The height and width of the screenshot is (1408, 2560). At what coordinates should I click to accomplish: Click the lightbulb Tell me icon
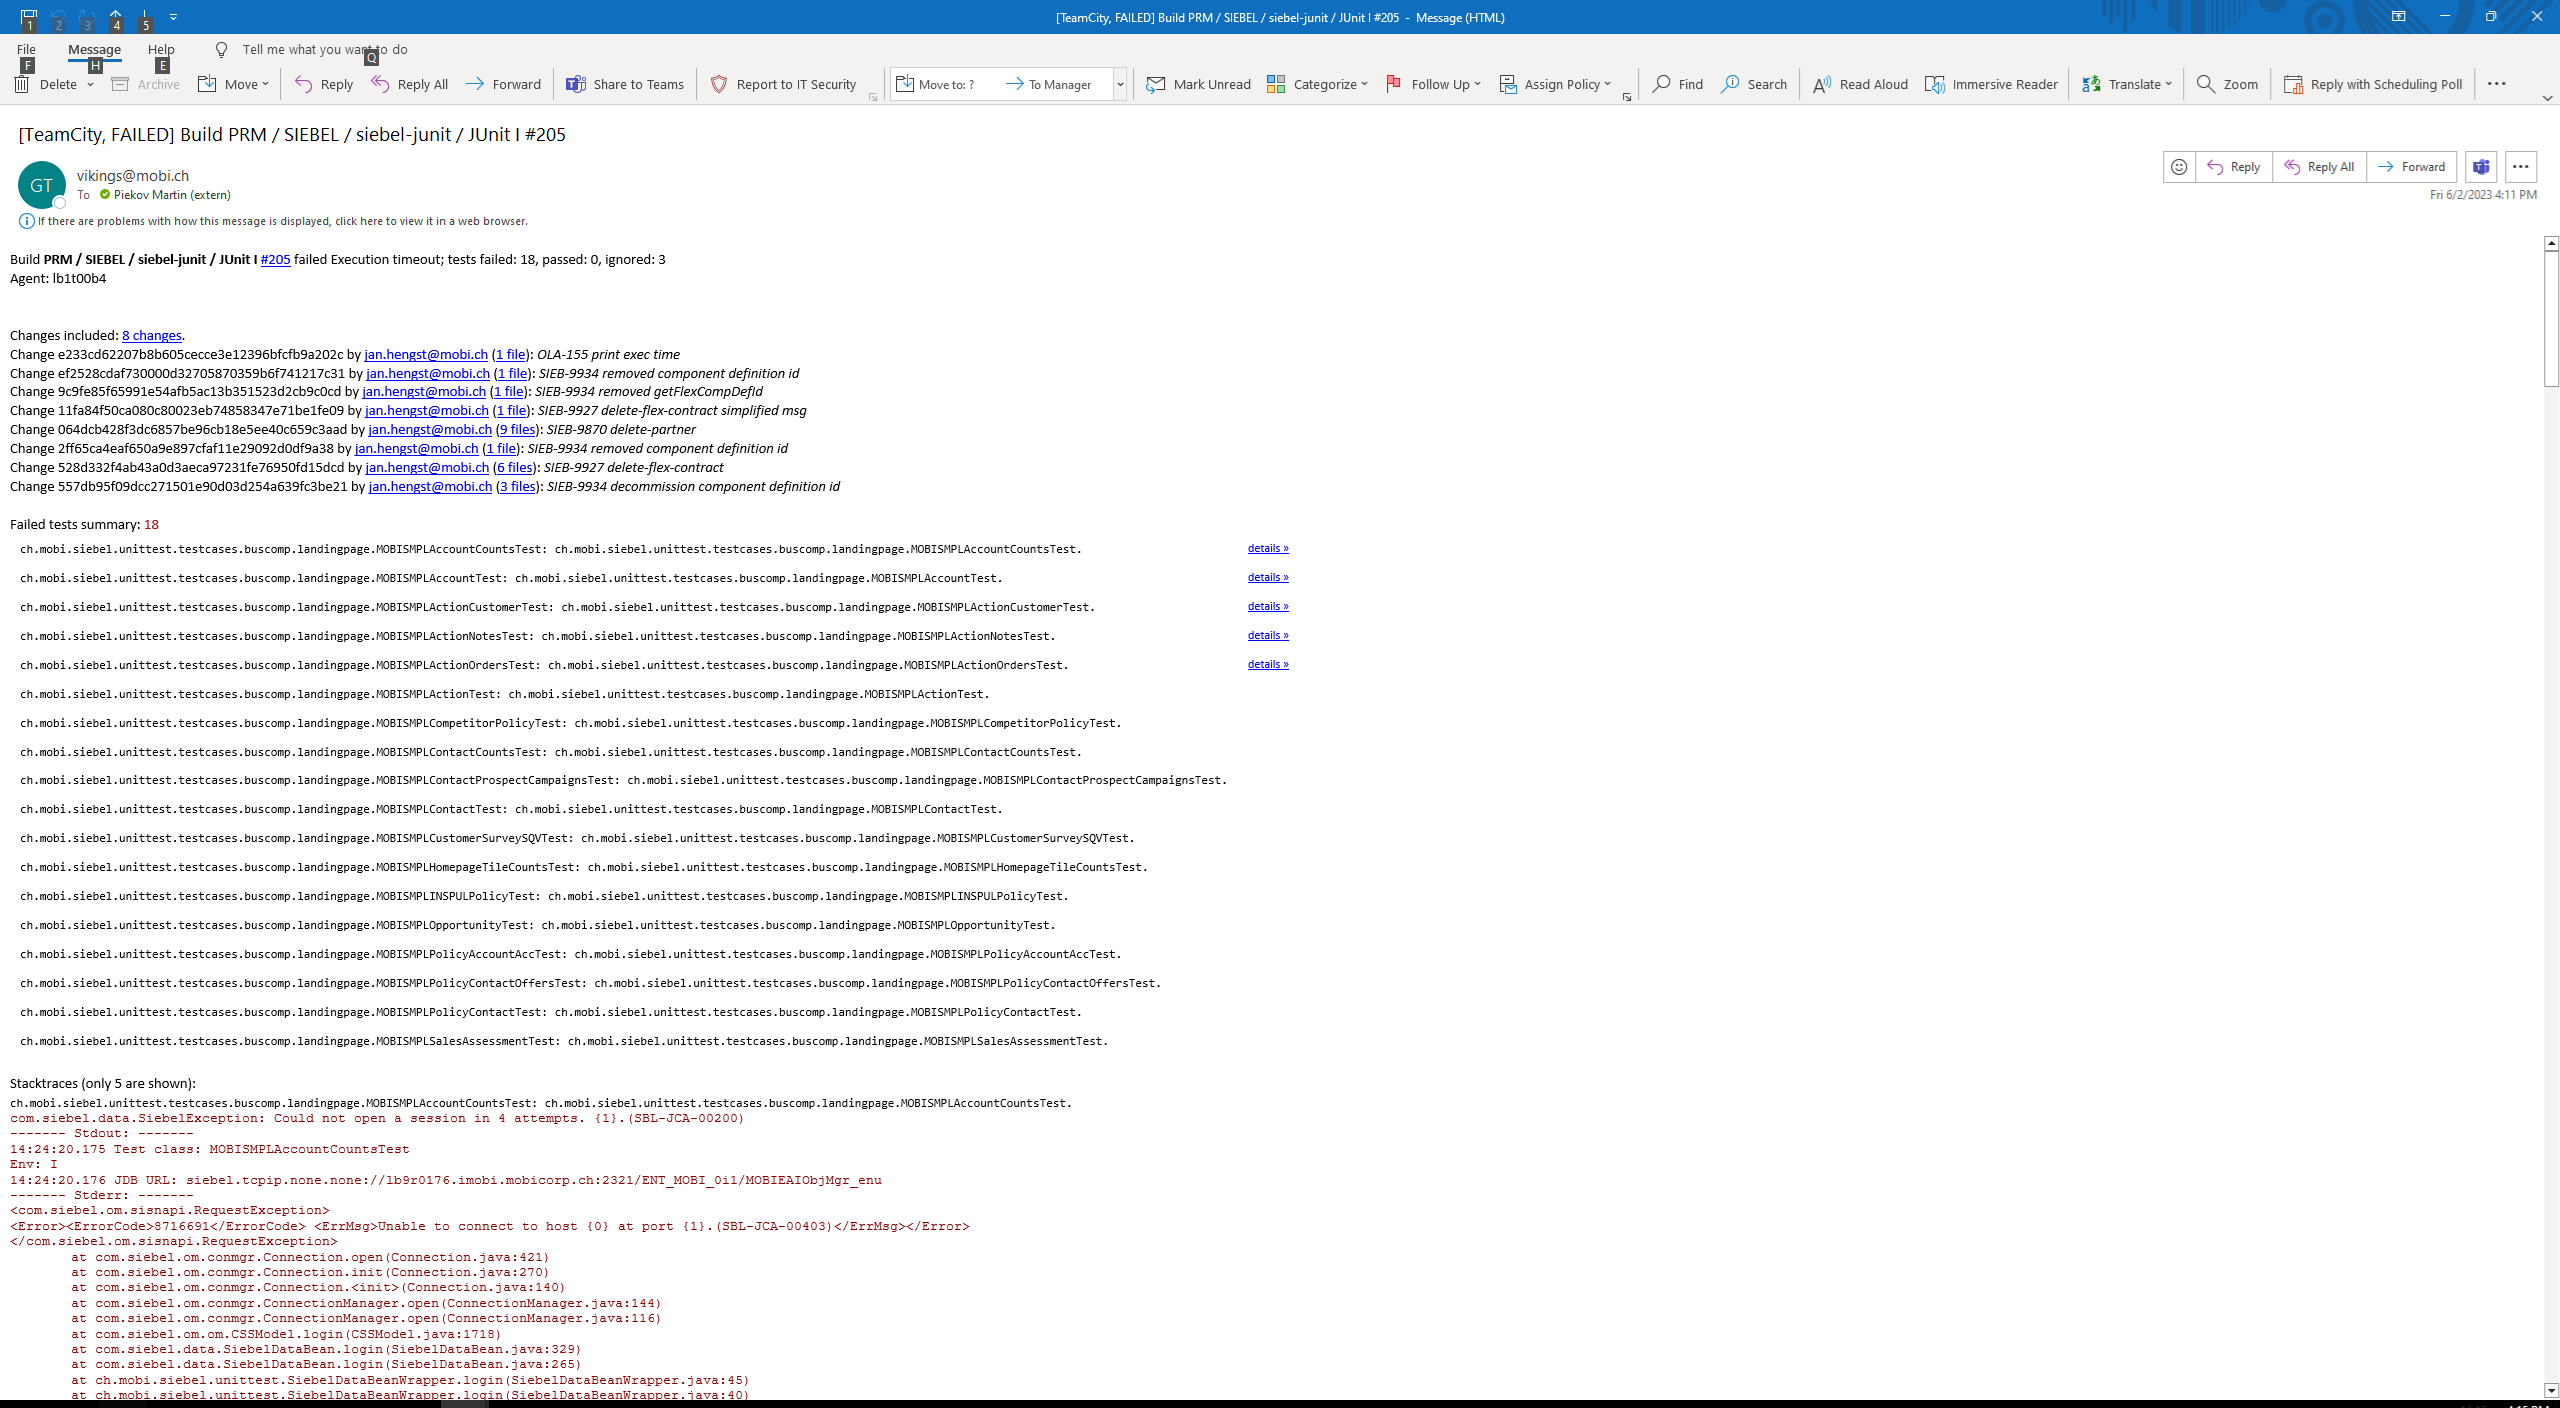point(221,49)
